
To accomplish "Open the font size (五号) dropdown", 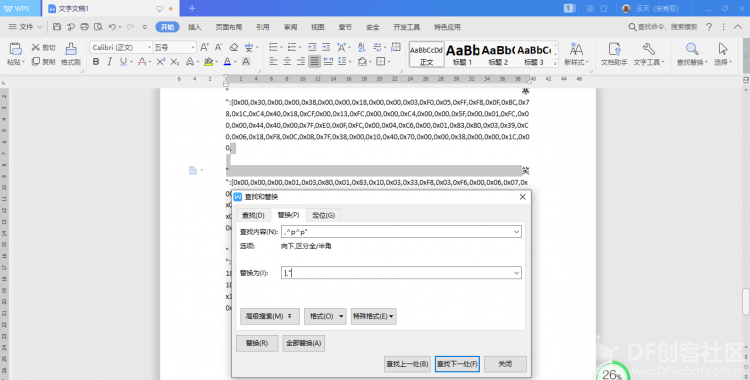I will (193, 47).
